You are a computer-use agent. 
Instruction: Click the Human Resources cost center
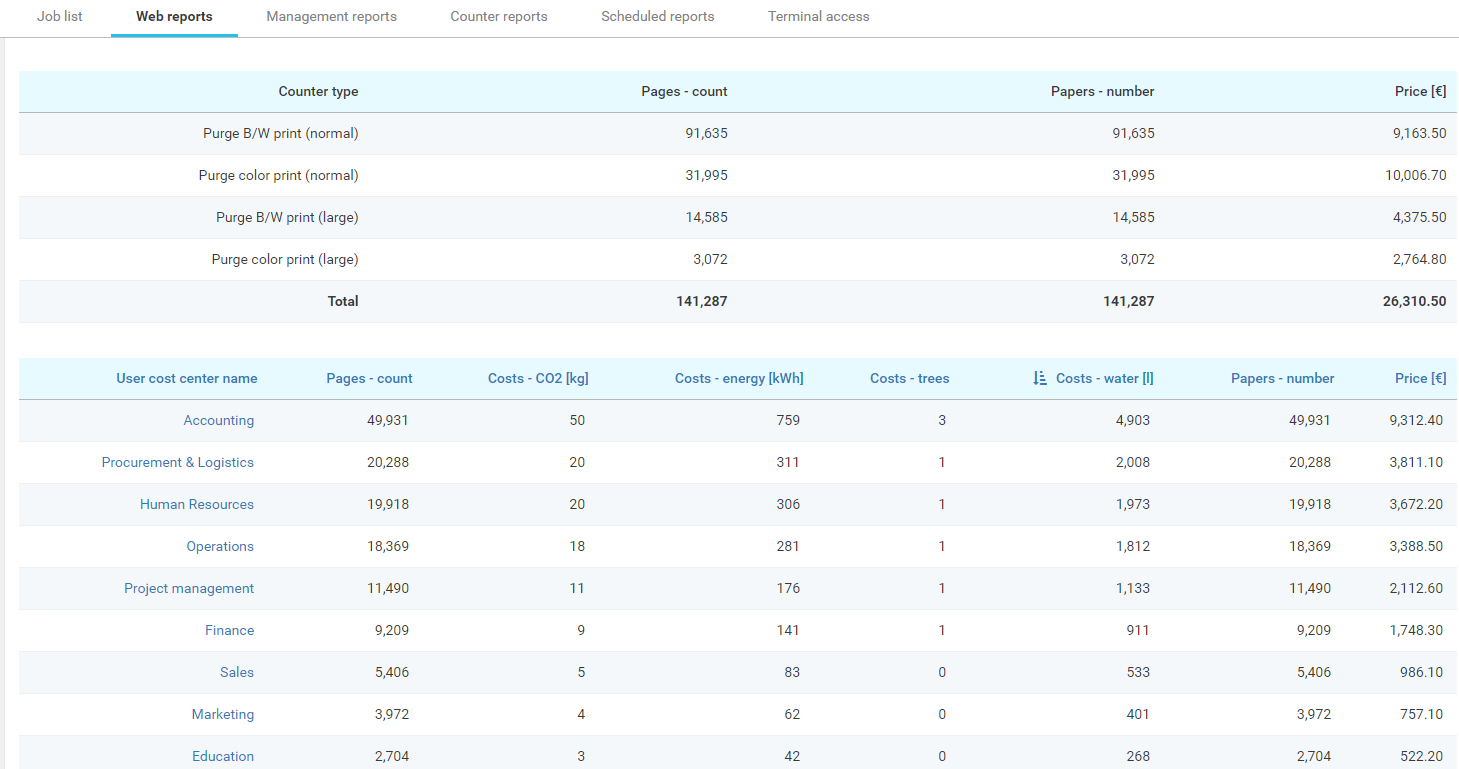coord(197,505)
